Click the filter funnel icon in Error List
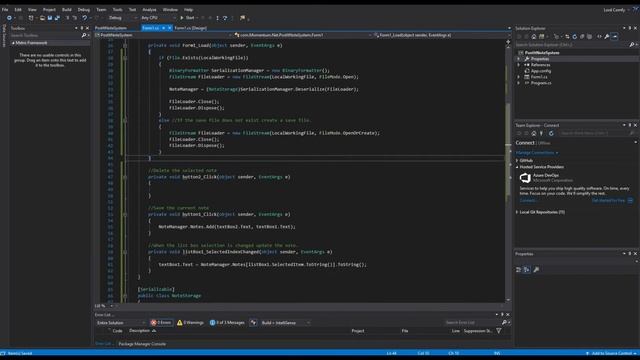640x360 pixels. [499, 331]
